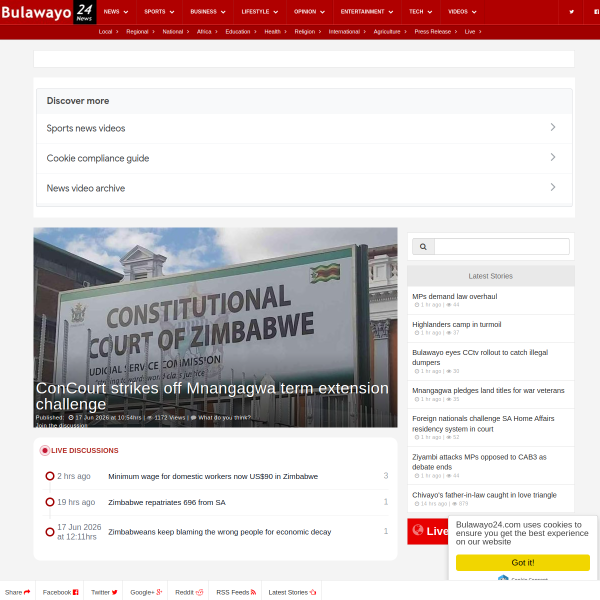The image size is (600, 600).
Task: Expand the TECH dropdown menu
Action: (421, 12)
